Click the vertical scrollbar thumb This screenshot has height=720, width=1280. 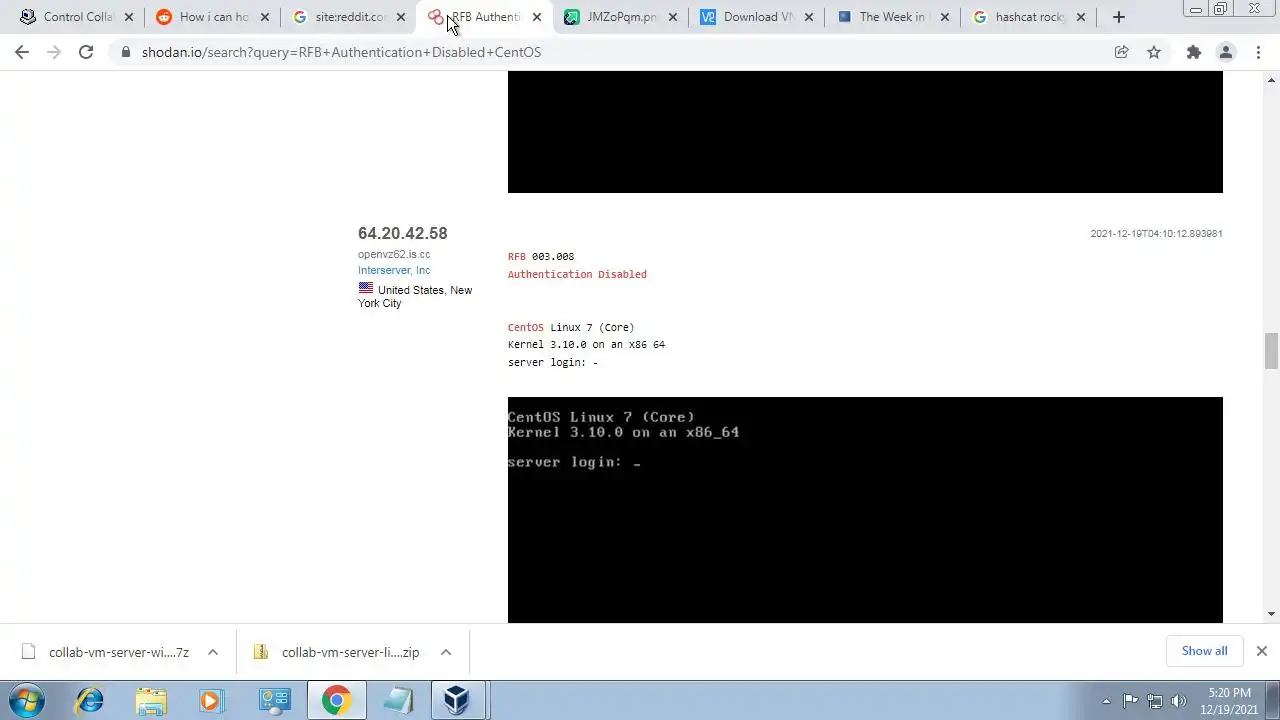click(x=1271, y=351)
